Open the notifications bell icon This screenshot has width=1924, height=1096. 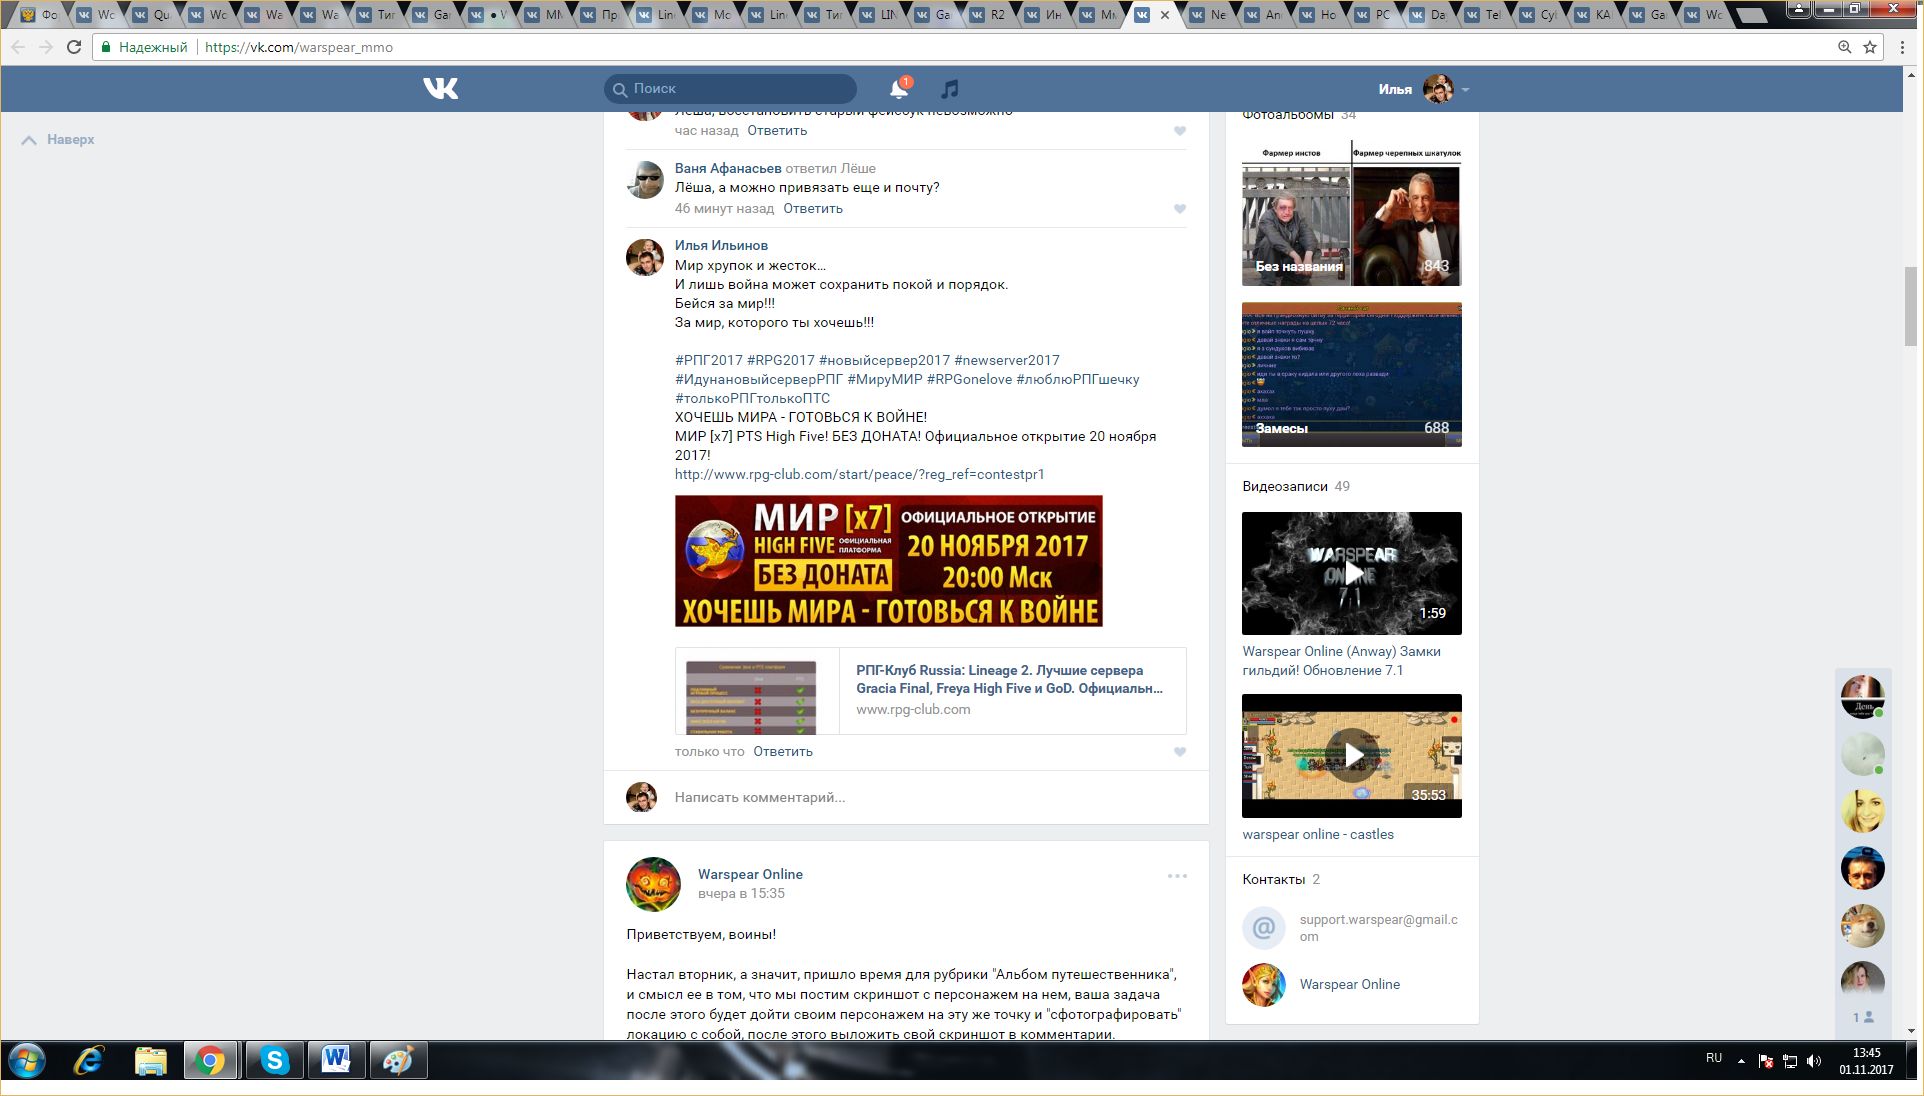(x=898, y=89)
